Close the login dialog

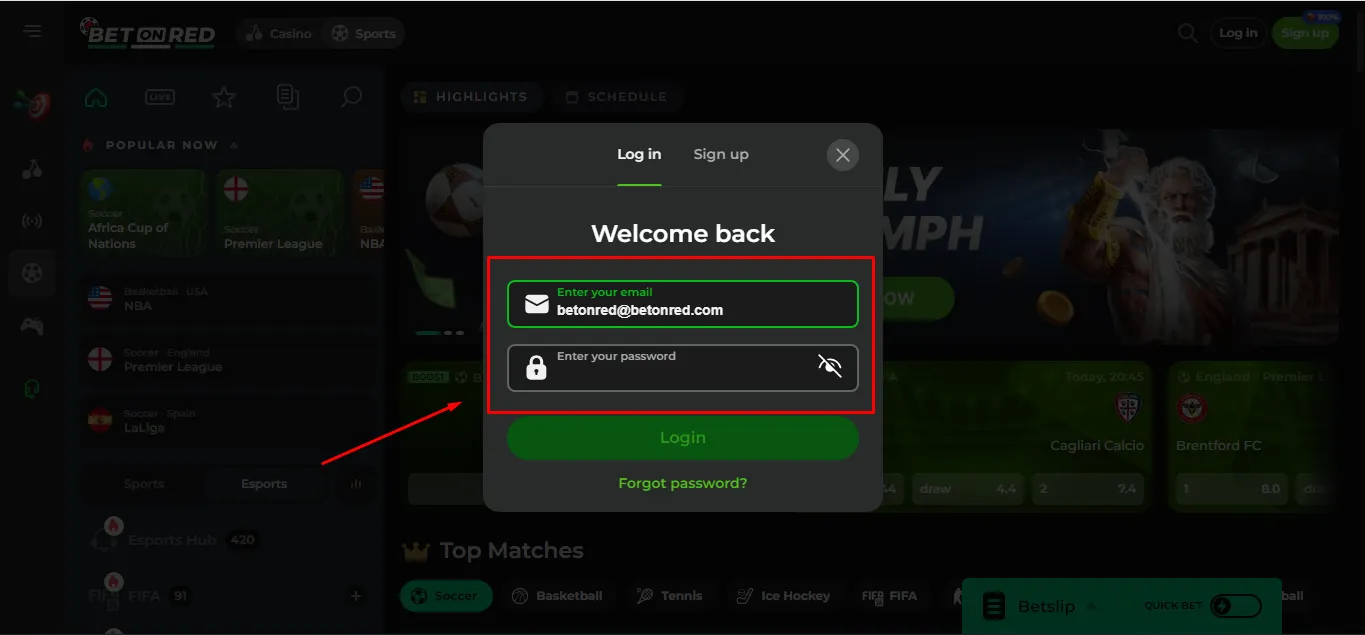[x=843, y=155]
